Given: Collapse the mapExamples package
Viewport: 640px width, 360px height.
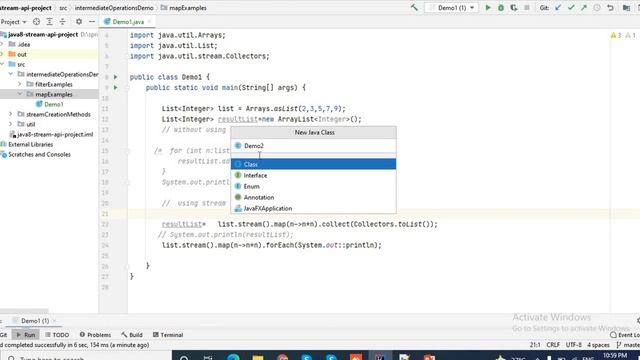Looking at the screenshot, I should [x=20, y=94].
